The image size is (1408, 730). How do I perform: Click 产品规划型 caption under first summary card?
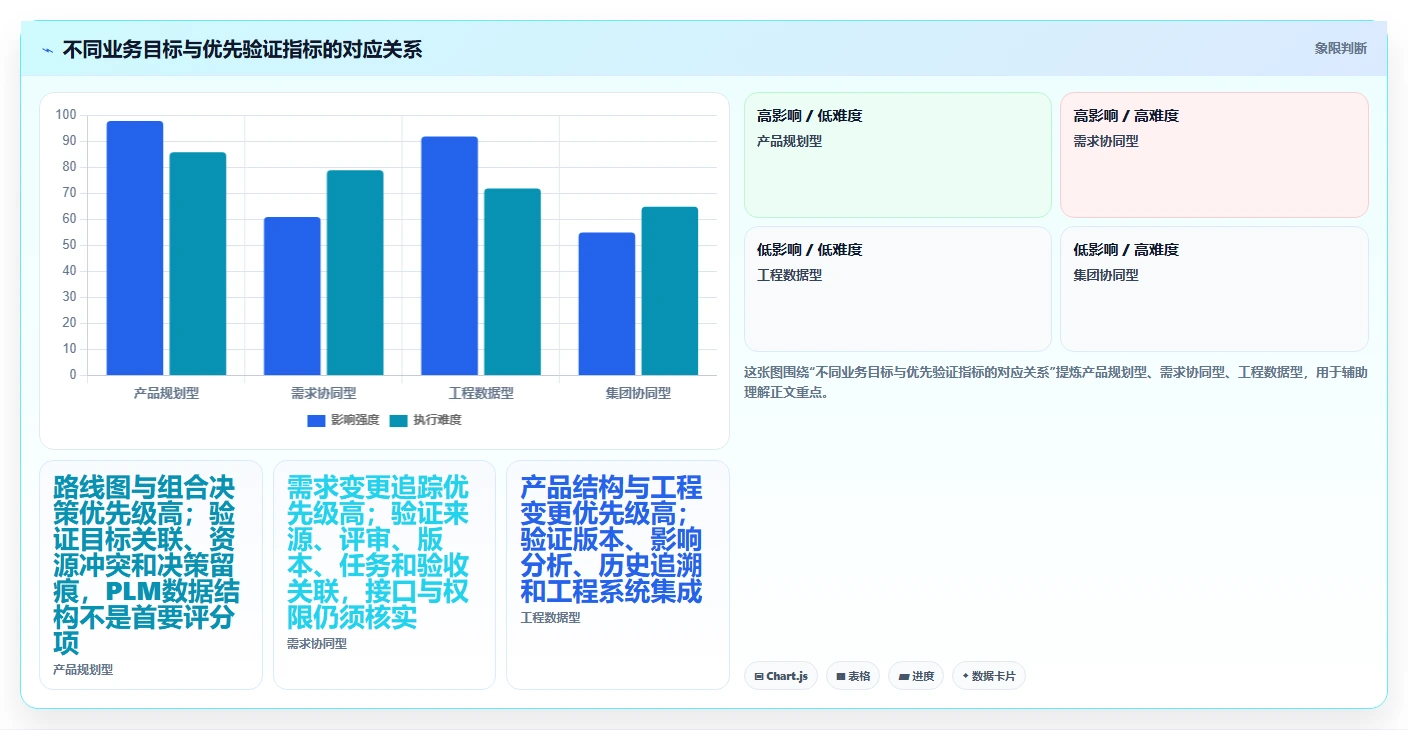pyautogui.click(x=83, y=670)
